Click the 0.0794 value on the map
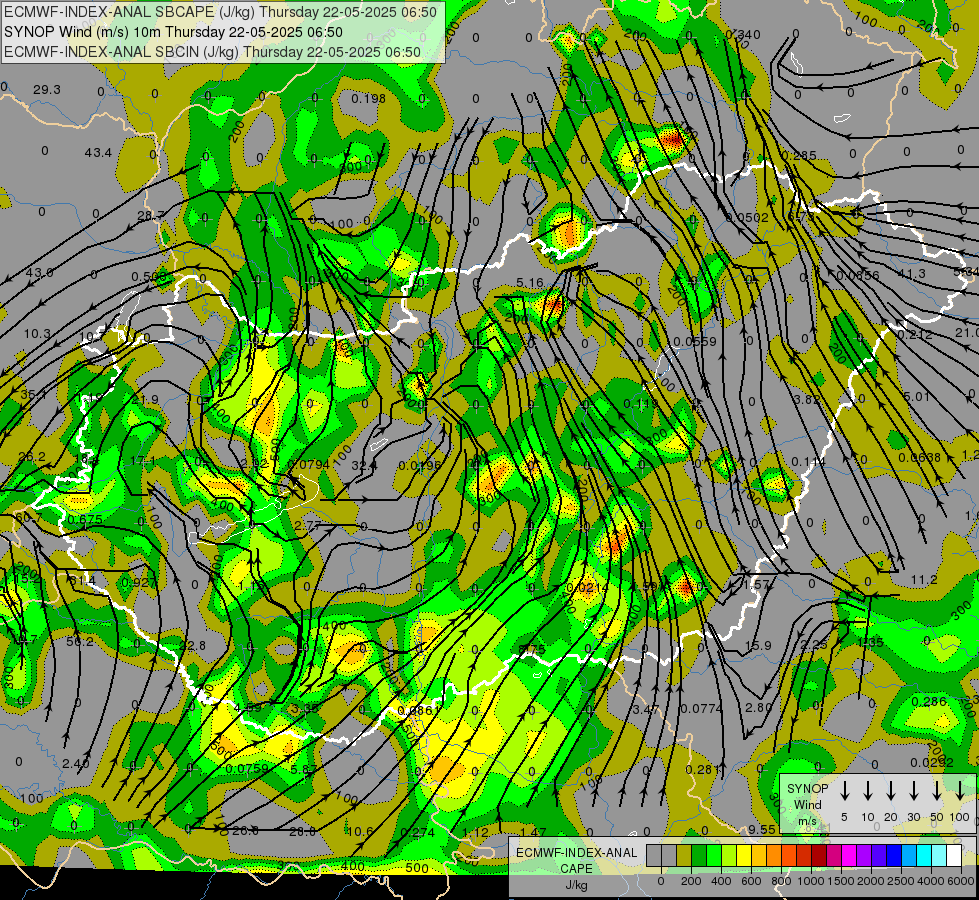This screenshot has height=900, width=979. click(308, 465)
